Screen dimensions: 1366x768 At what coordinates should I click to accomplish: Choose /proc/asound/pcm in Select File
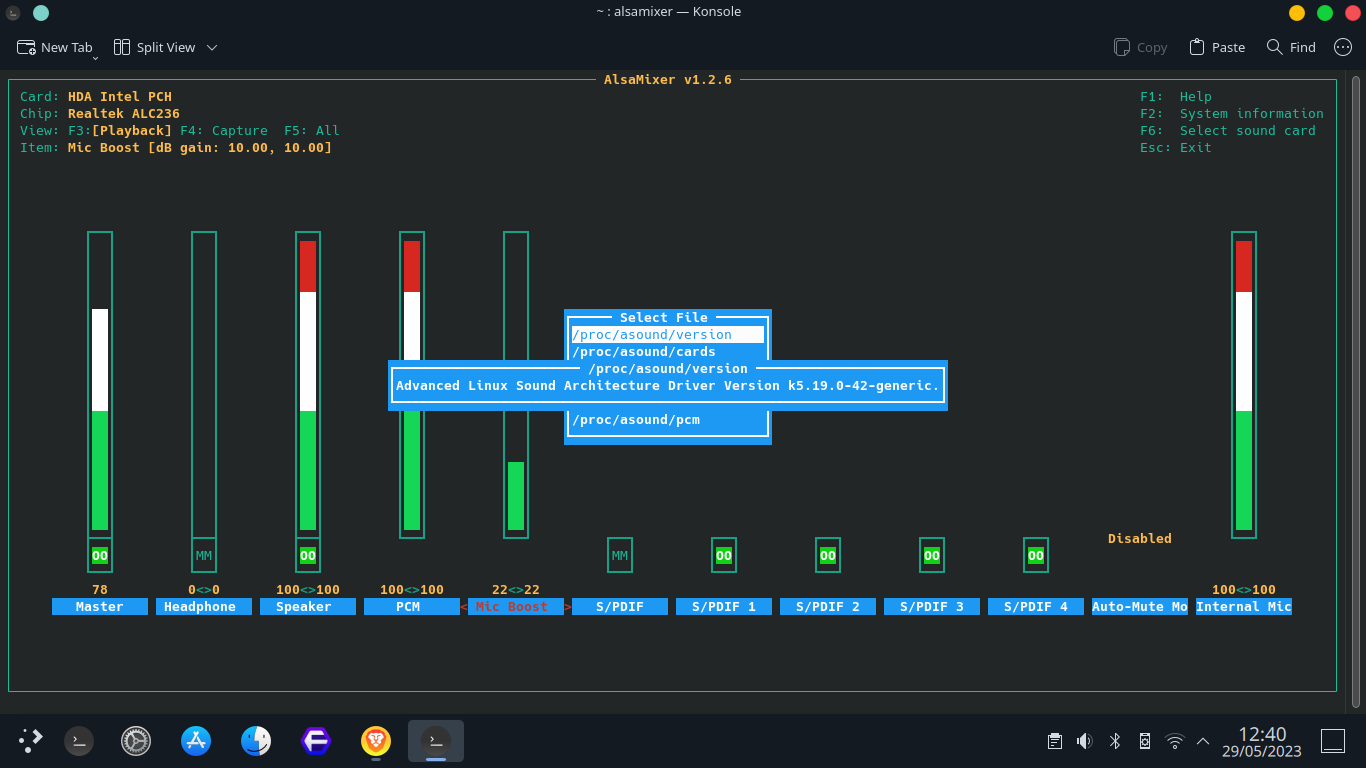pyautogui.click(x=668, y=420)
